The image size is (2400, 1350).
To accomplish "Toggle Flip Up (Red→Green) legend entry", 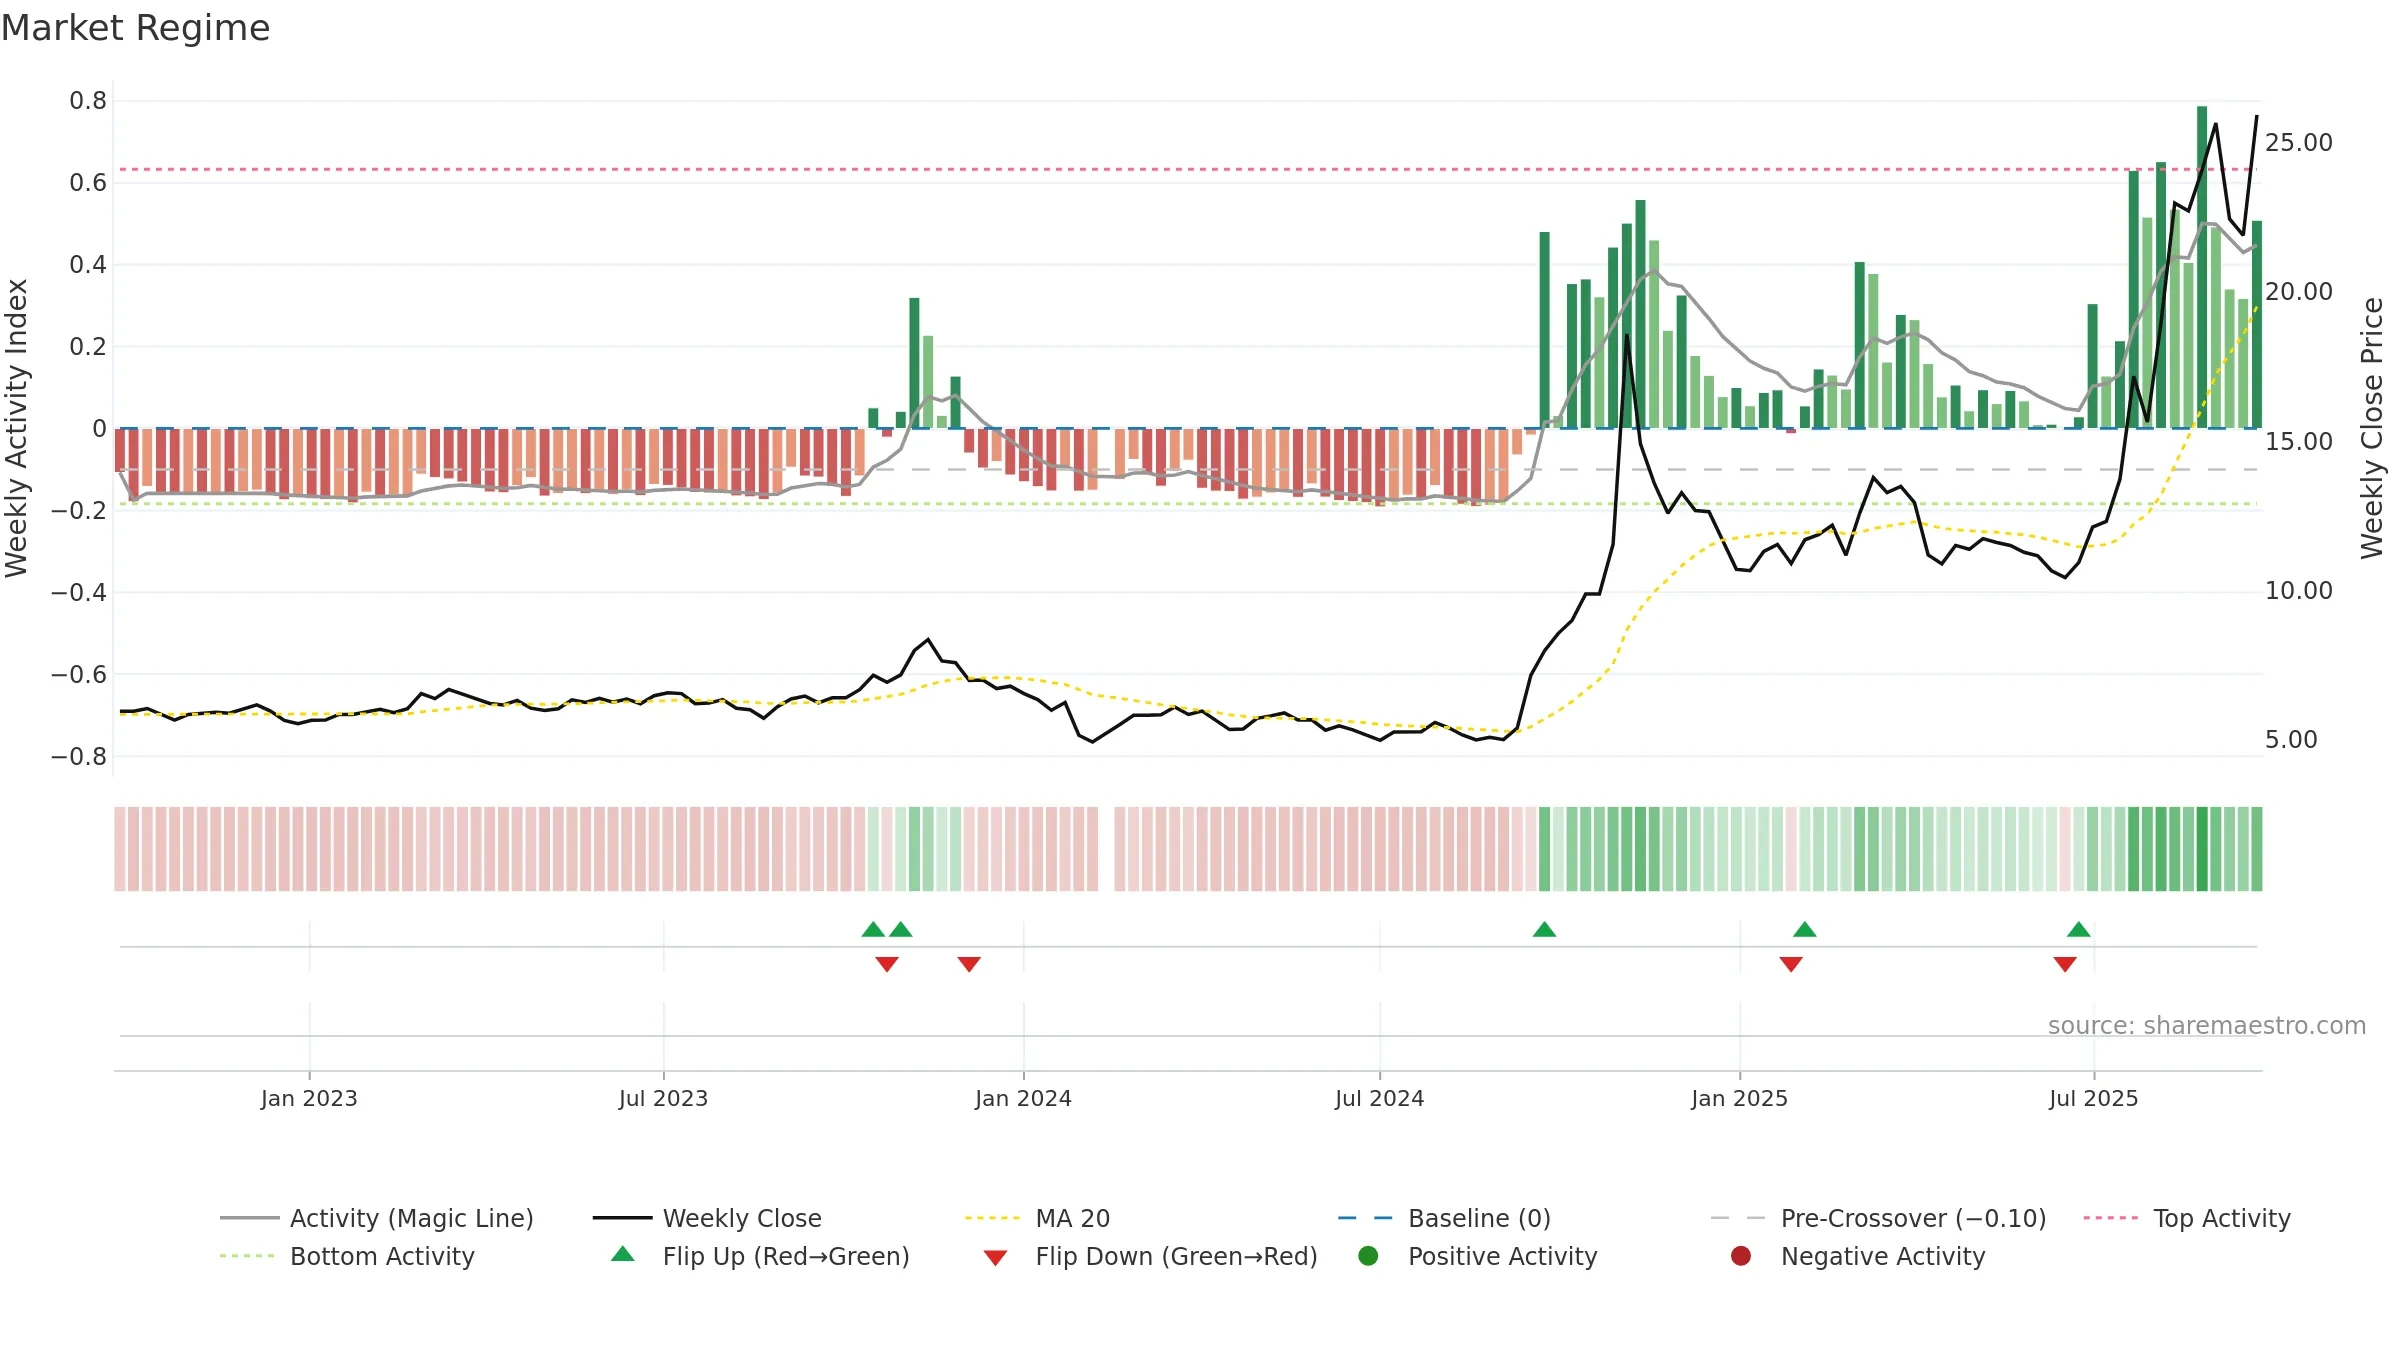I will 760,1256.
